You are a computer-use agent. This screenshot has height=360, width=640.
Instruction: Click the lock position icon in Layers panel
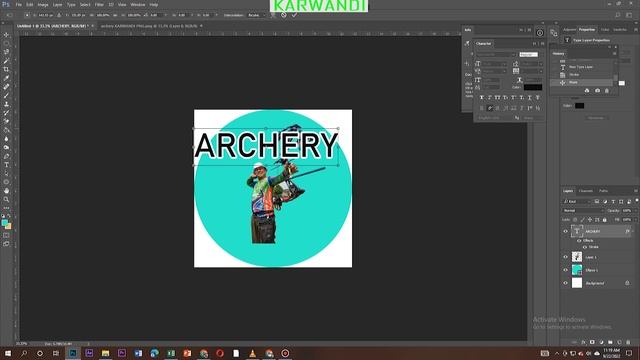point(589,220)
